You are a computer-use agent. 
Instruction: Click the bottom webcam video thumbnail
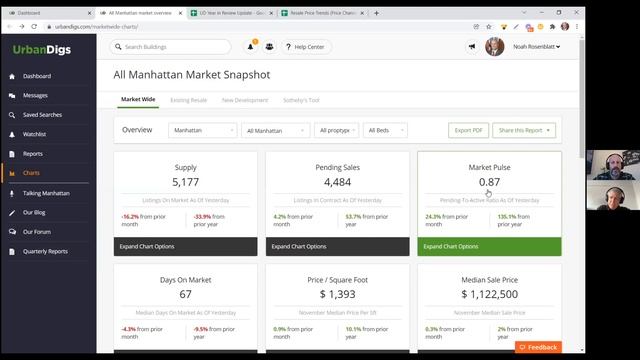[613, 195]
